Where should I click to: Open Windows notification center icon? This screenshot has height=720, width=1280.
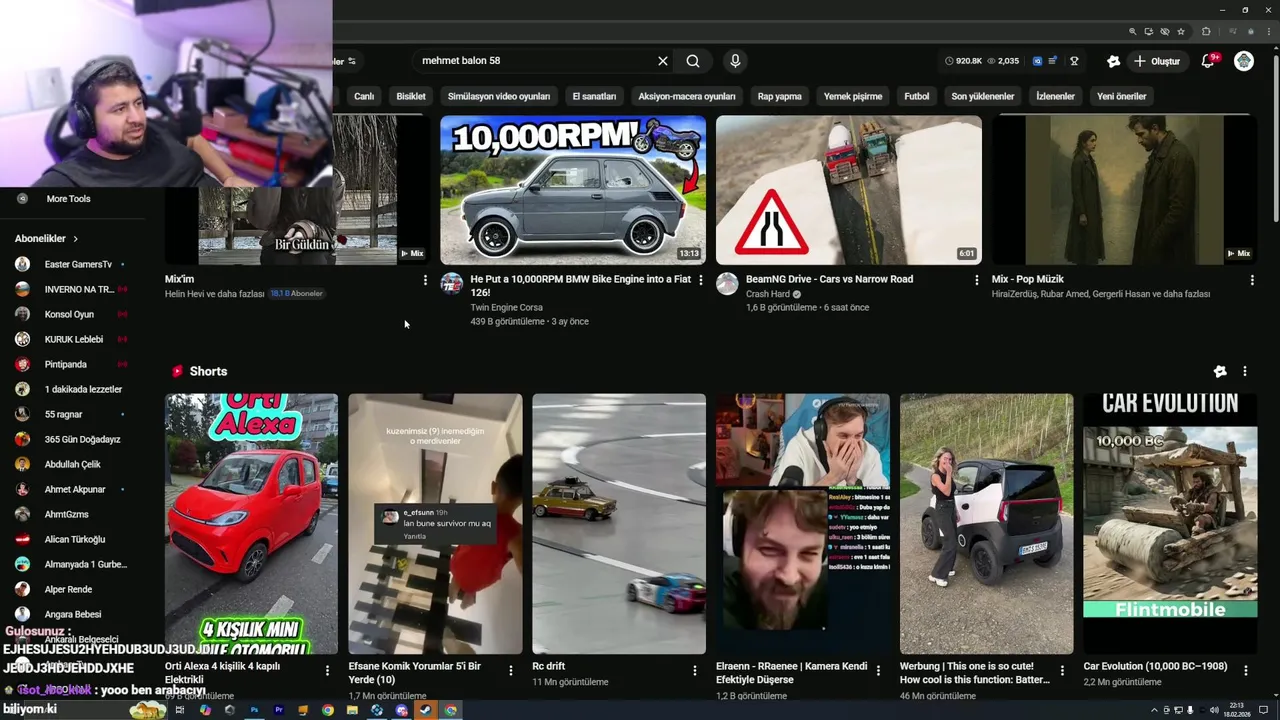point(1264,710)
